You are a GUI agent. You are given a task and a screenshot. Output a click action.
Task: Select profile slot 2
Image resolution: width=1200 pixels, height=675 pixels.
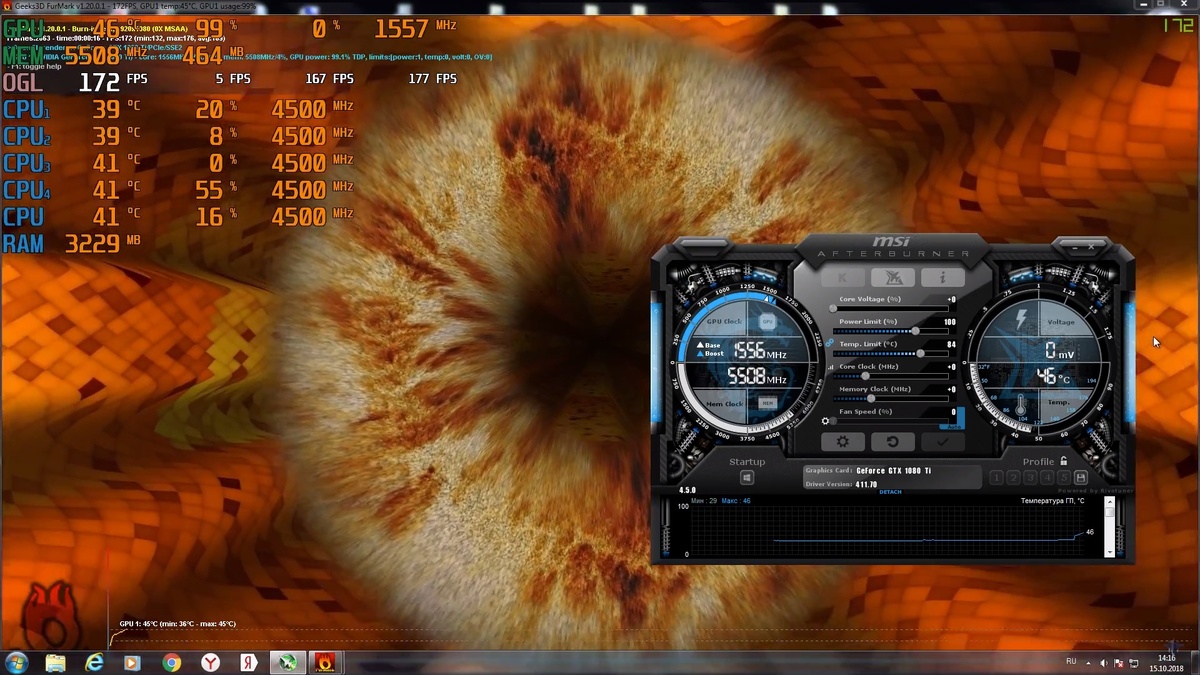[1013, 478]
